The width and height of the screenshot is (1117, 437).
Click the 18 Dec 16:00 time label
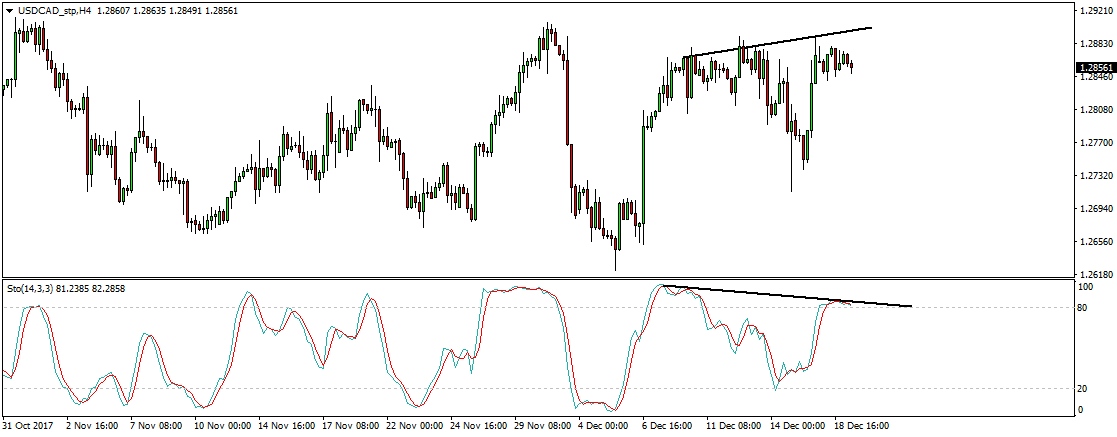(x=863, y=426)
